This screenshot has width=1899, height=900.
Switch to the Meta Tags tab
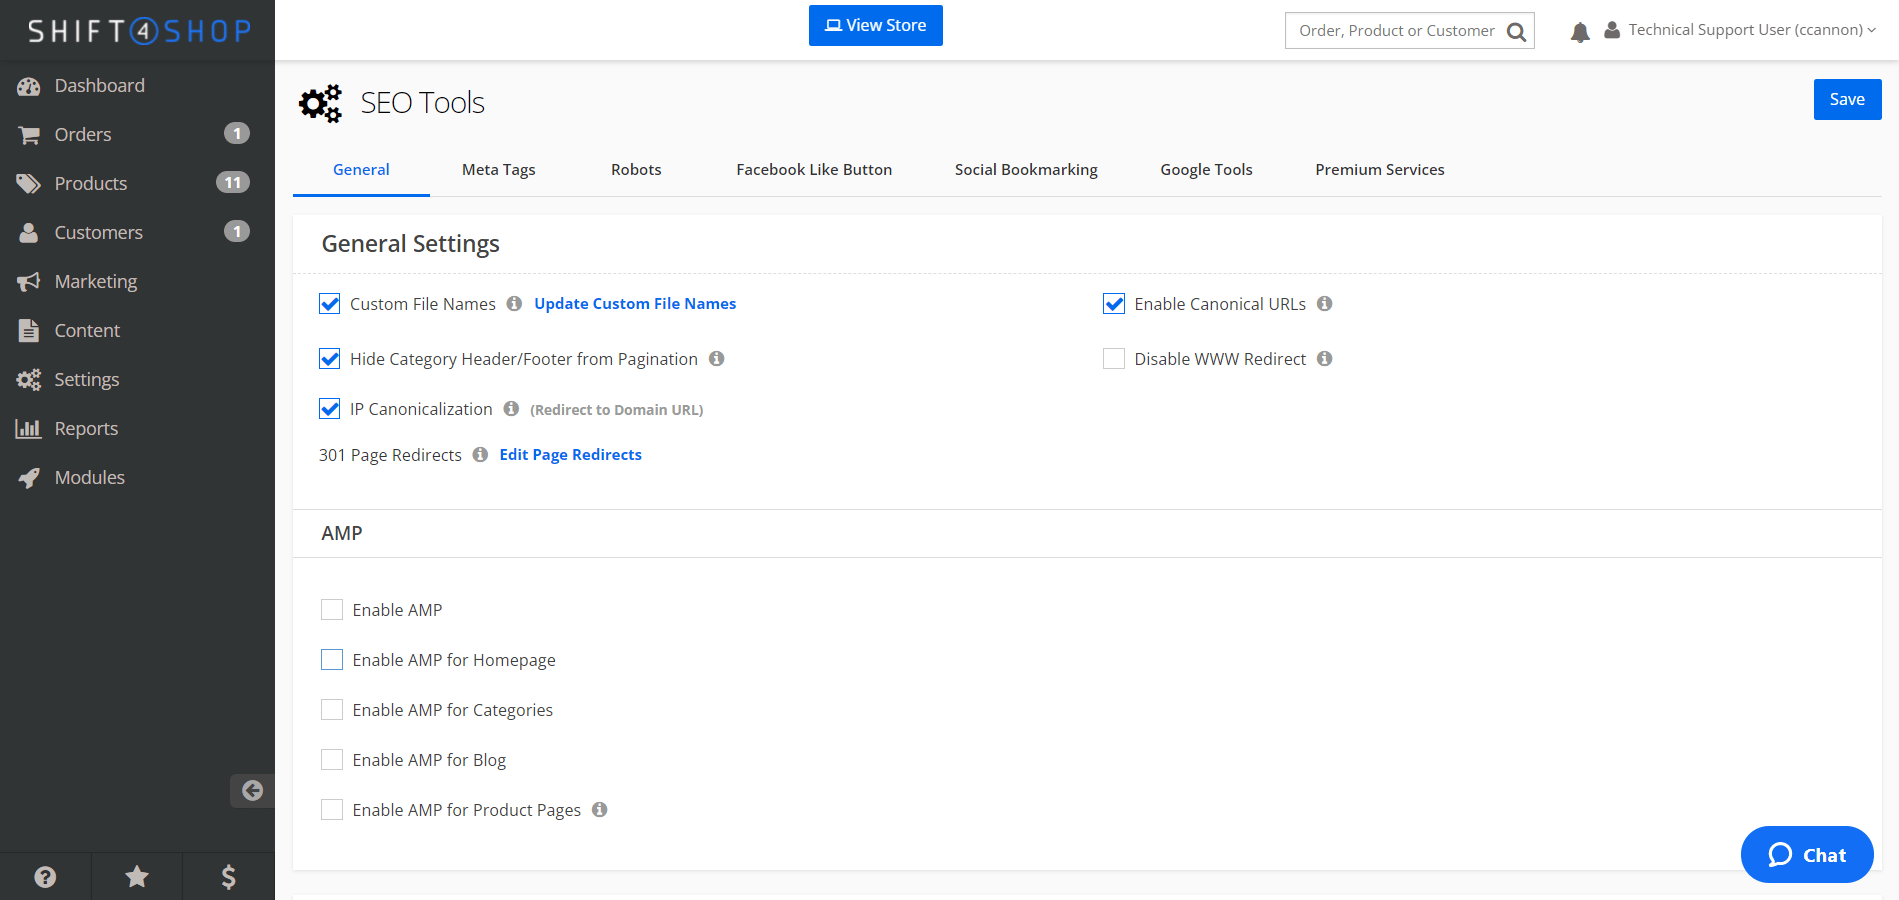(x=498, y=169)
